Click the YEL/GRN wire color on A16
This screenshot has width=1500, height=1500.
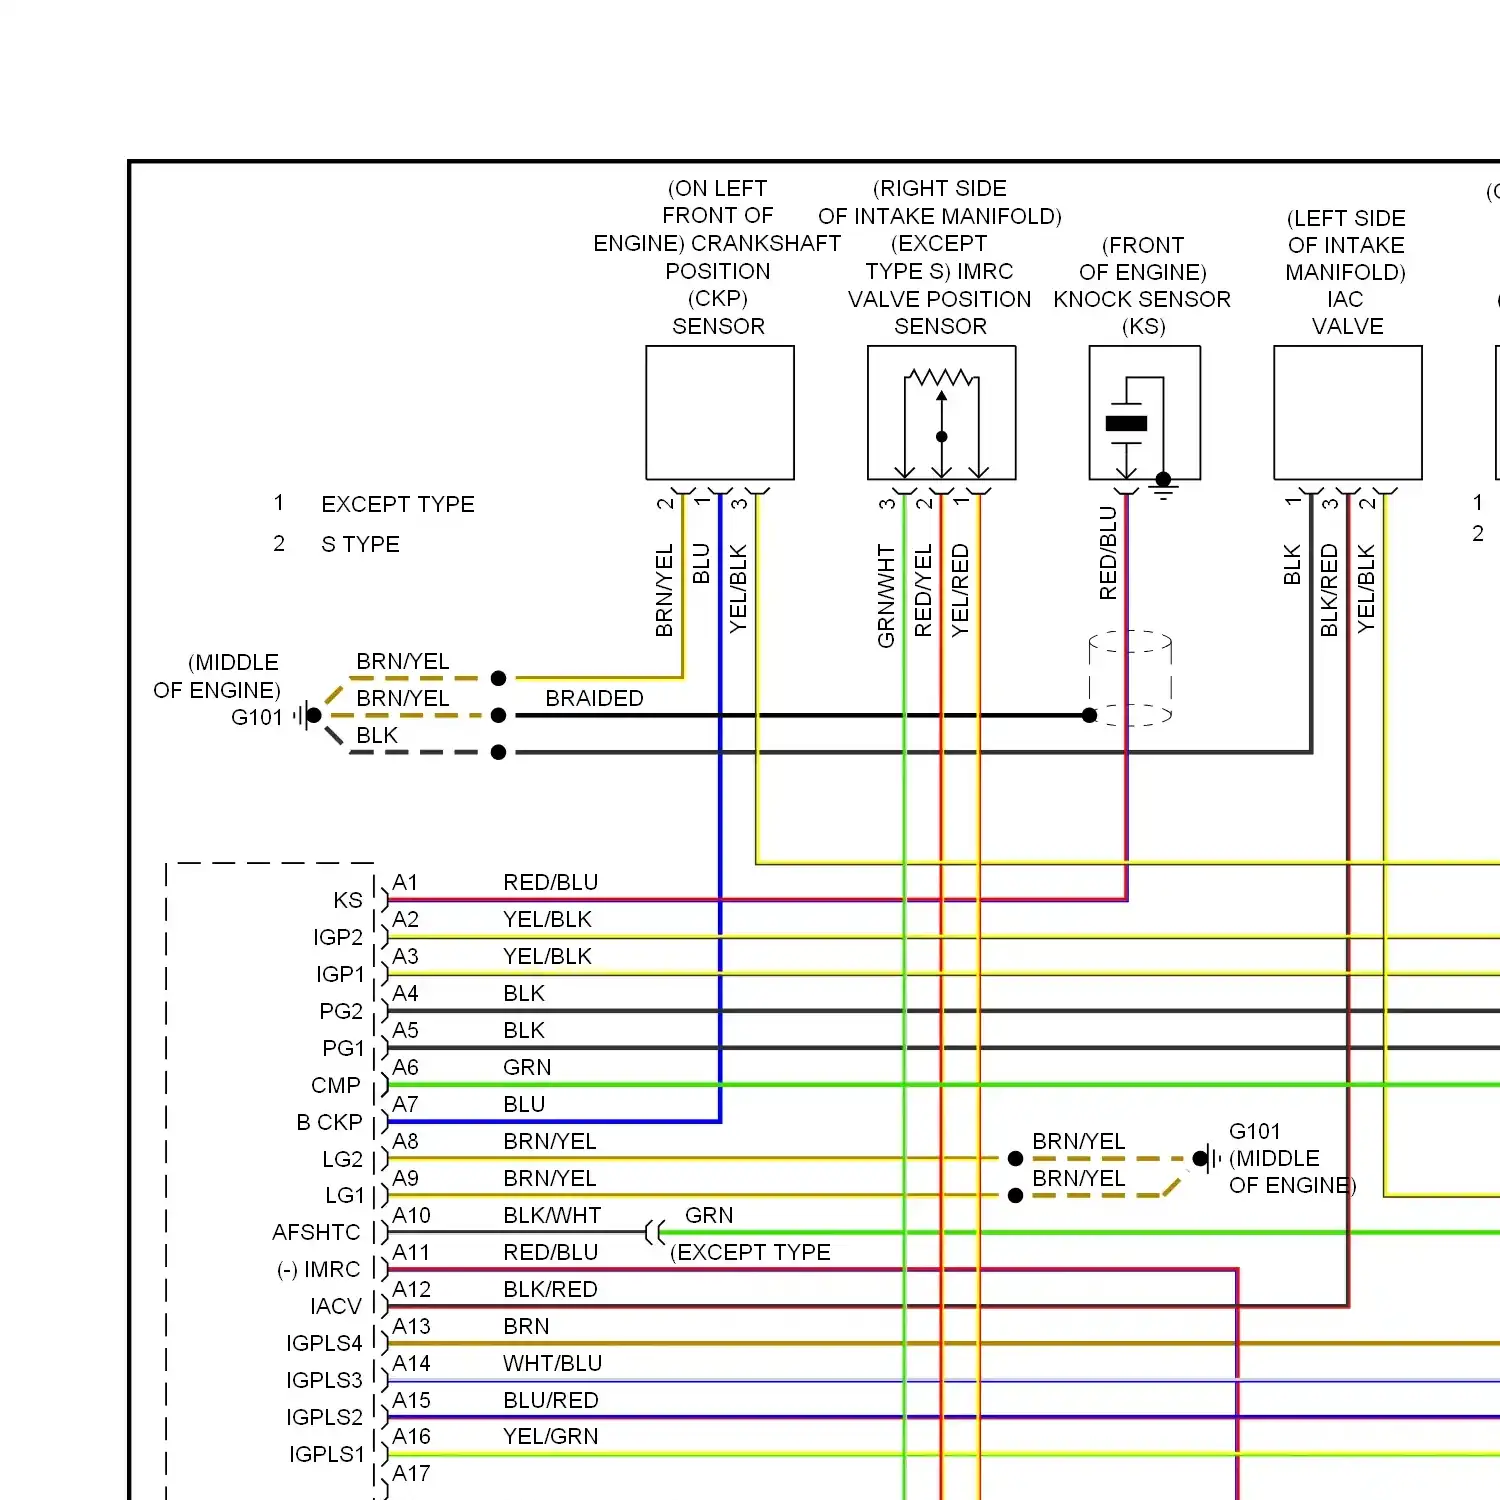(551, 1436)
